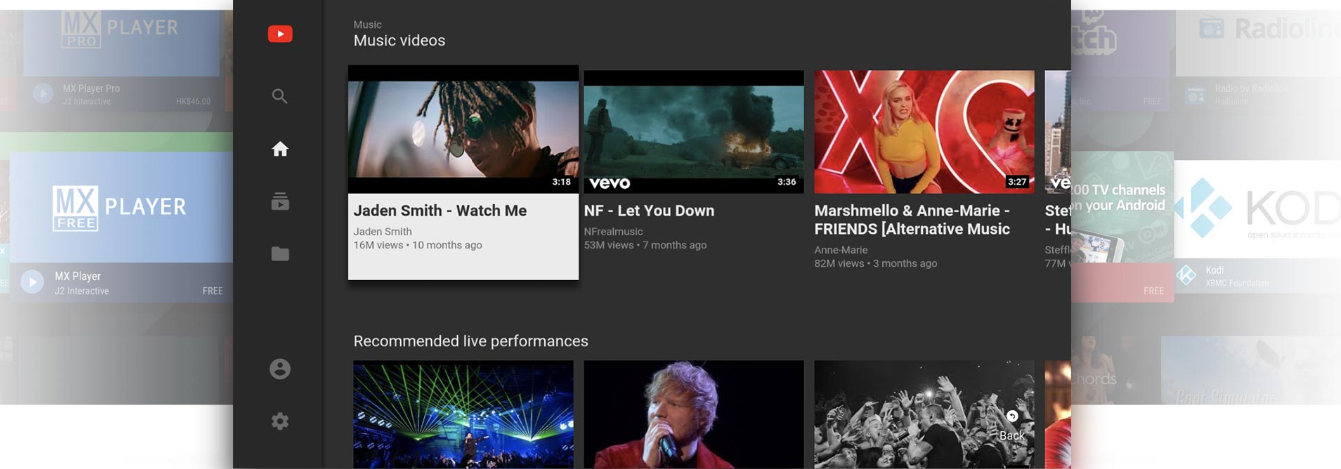This screenshot has height=469, width=1341.
Task: Open the MX Player Free app tile
Action: coord(120,227)
